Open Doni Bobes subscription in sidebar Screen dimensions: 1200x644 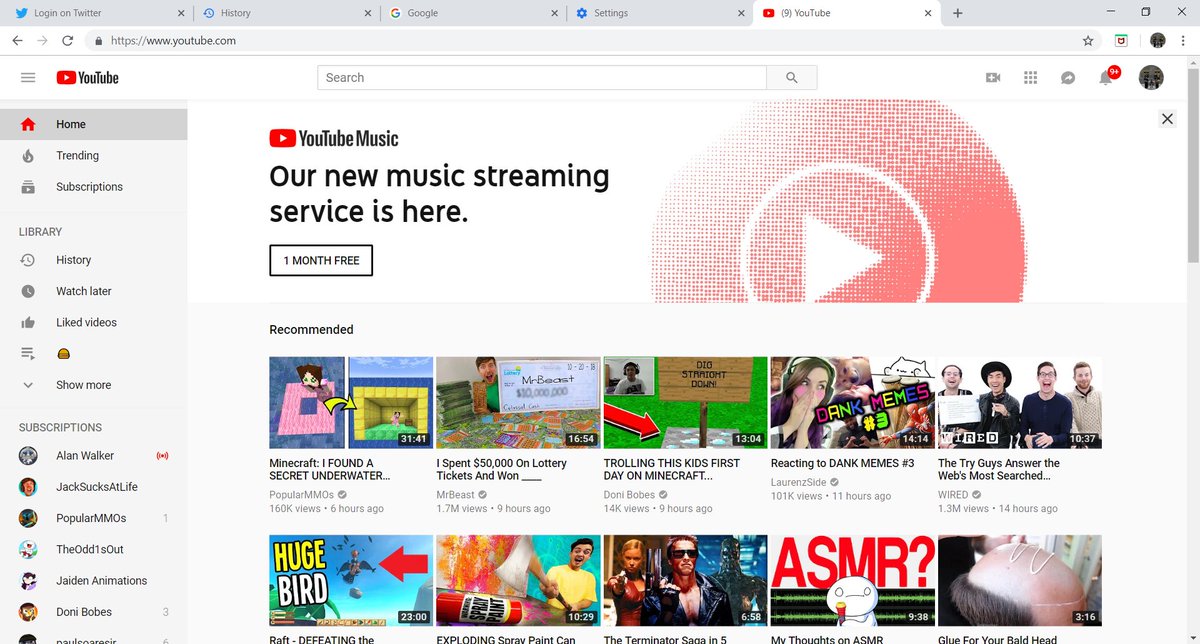tap(93, 611)
